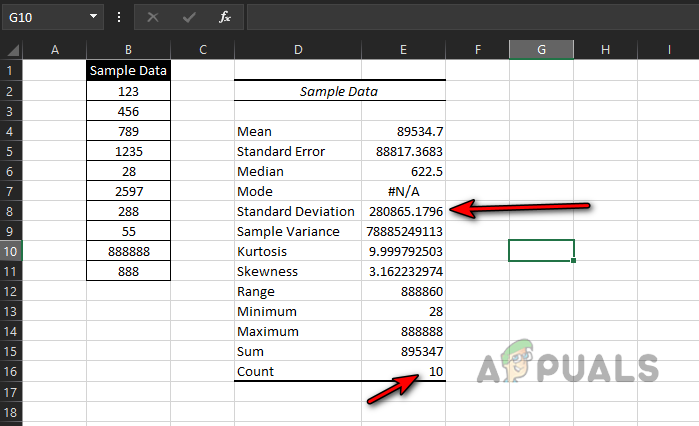This screenshot has height=426, width=699.
Task: Click the three-dot formula bar resize handle
Action: [120, 17]
